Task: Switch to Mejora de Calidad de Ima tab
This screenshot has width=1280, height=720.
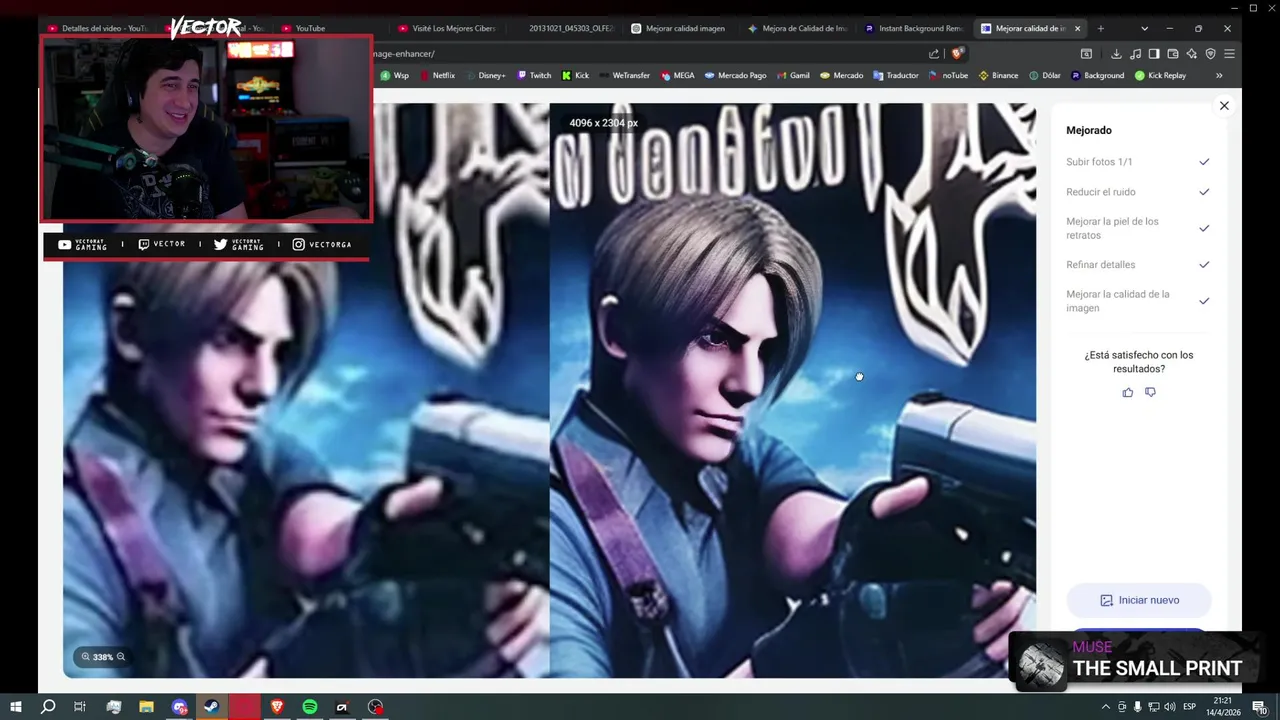Action: click(x=798, y=28)
